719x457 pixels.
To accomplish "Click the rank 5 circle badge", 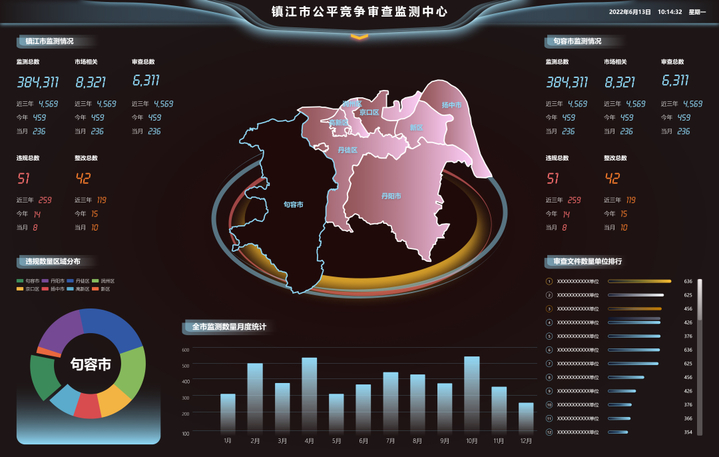I will click(549, 336).
